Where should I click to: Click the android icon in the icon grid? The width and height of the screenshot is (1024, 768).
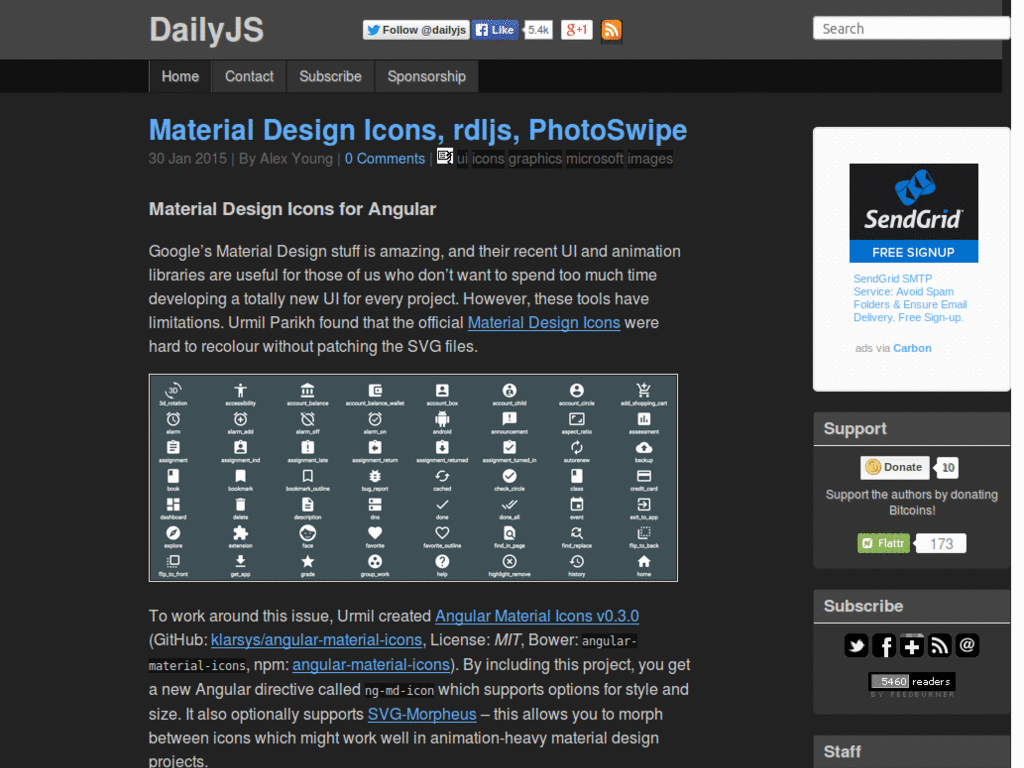[x=442, y=419]
